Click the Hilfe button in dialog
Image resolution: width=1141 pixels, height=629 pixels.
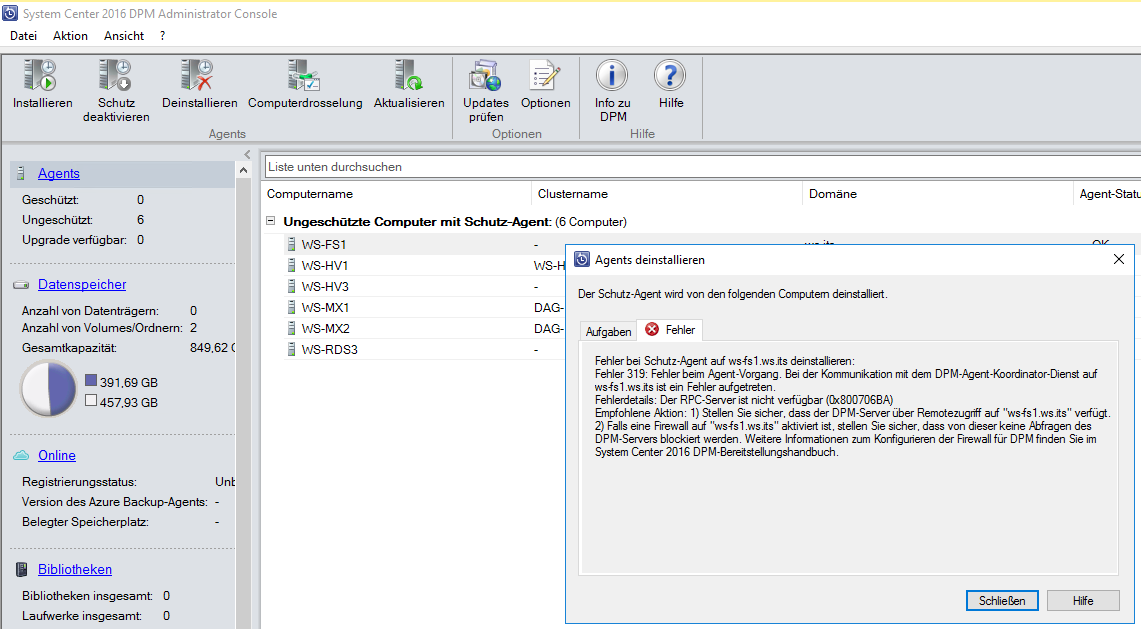pyautogui.click(x=1083, y=601)
